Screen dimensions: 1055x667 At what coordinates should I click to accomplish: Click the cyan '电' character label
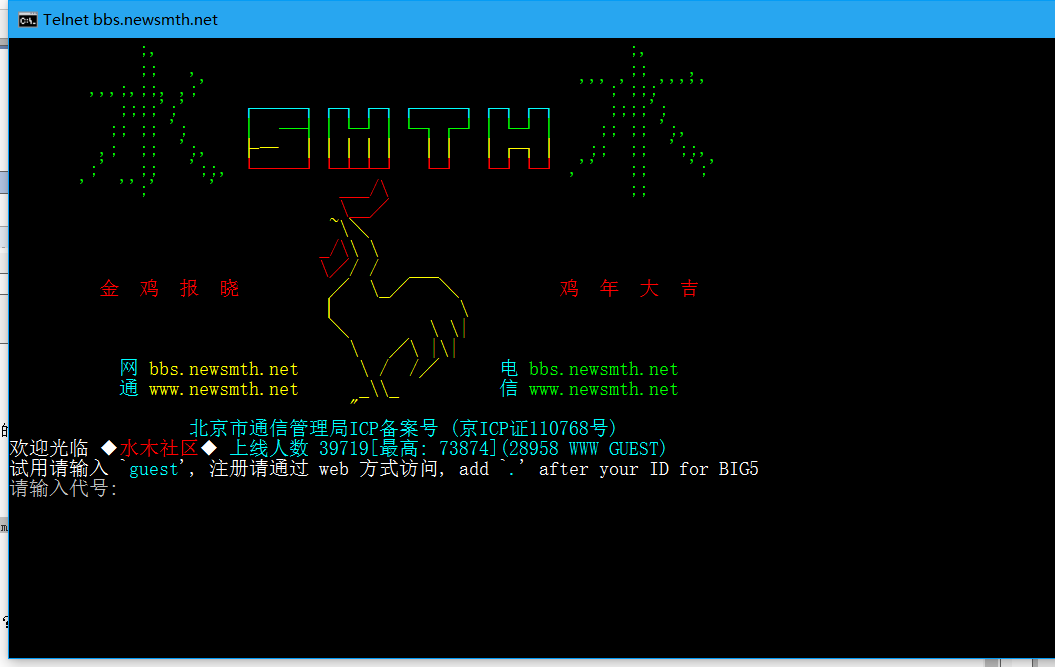point(509,369)
